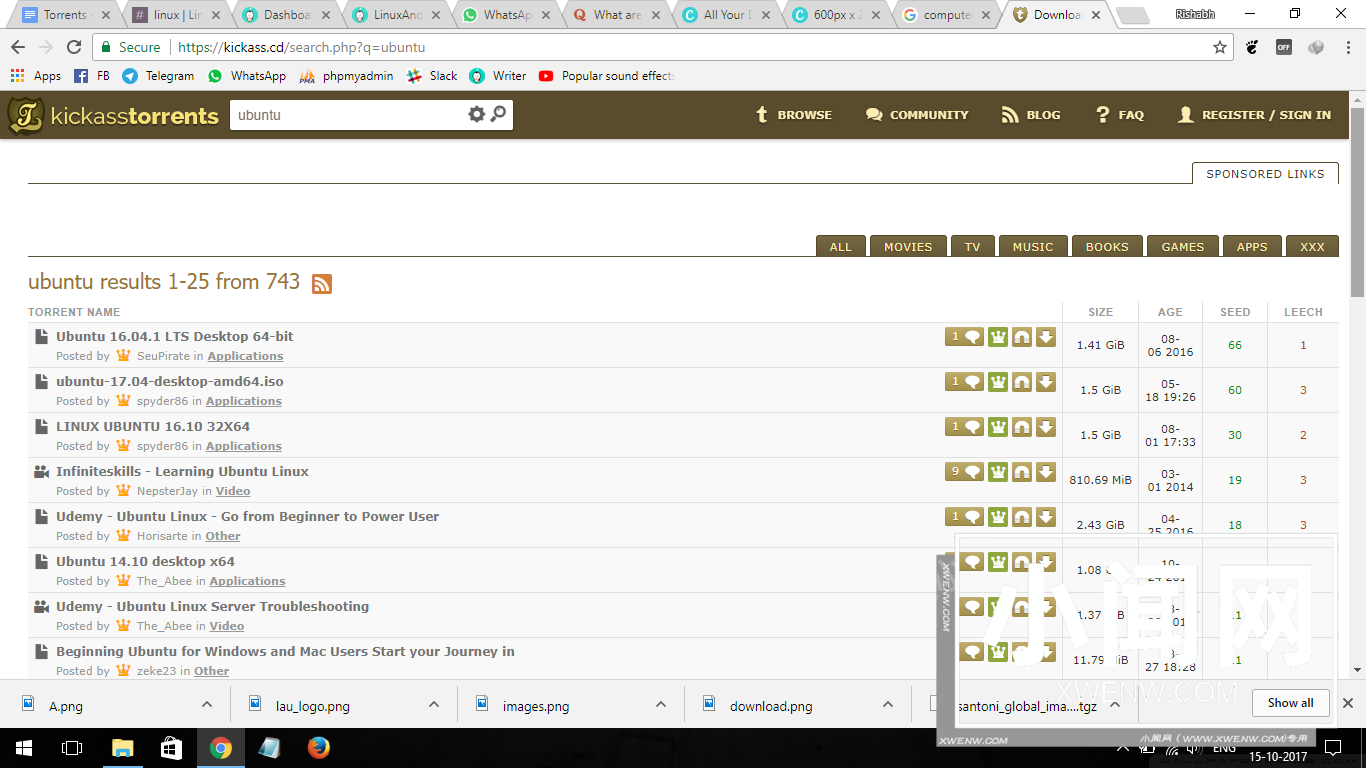Open COMMUNITY in the site header
Screen dimensions: 1366x768
click(x=917, y=115)
